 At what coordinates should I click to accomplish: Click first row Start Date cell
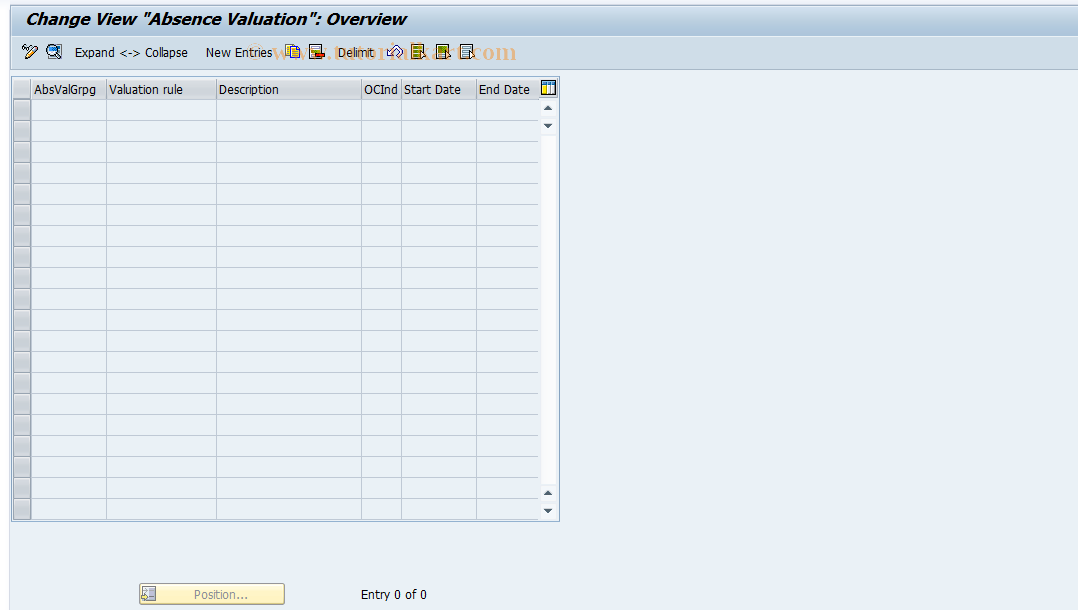pyautogui.click(x=439, y=110)
